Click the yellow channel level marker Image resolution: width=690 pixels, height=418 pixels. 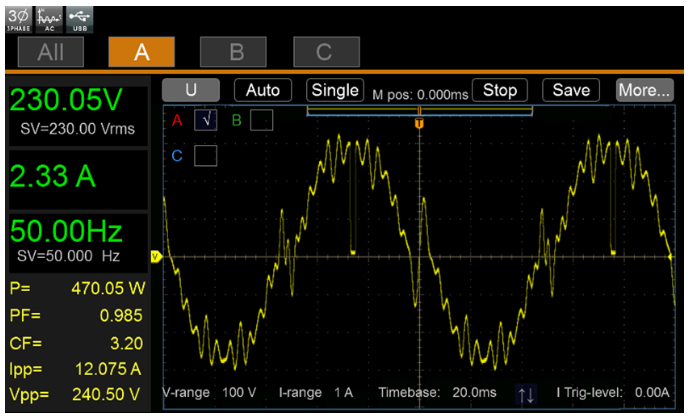click(x=156, y=257)
